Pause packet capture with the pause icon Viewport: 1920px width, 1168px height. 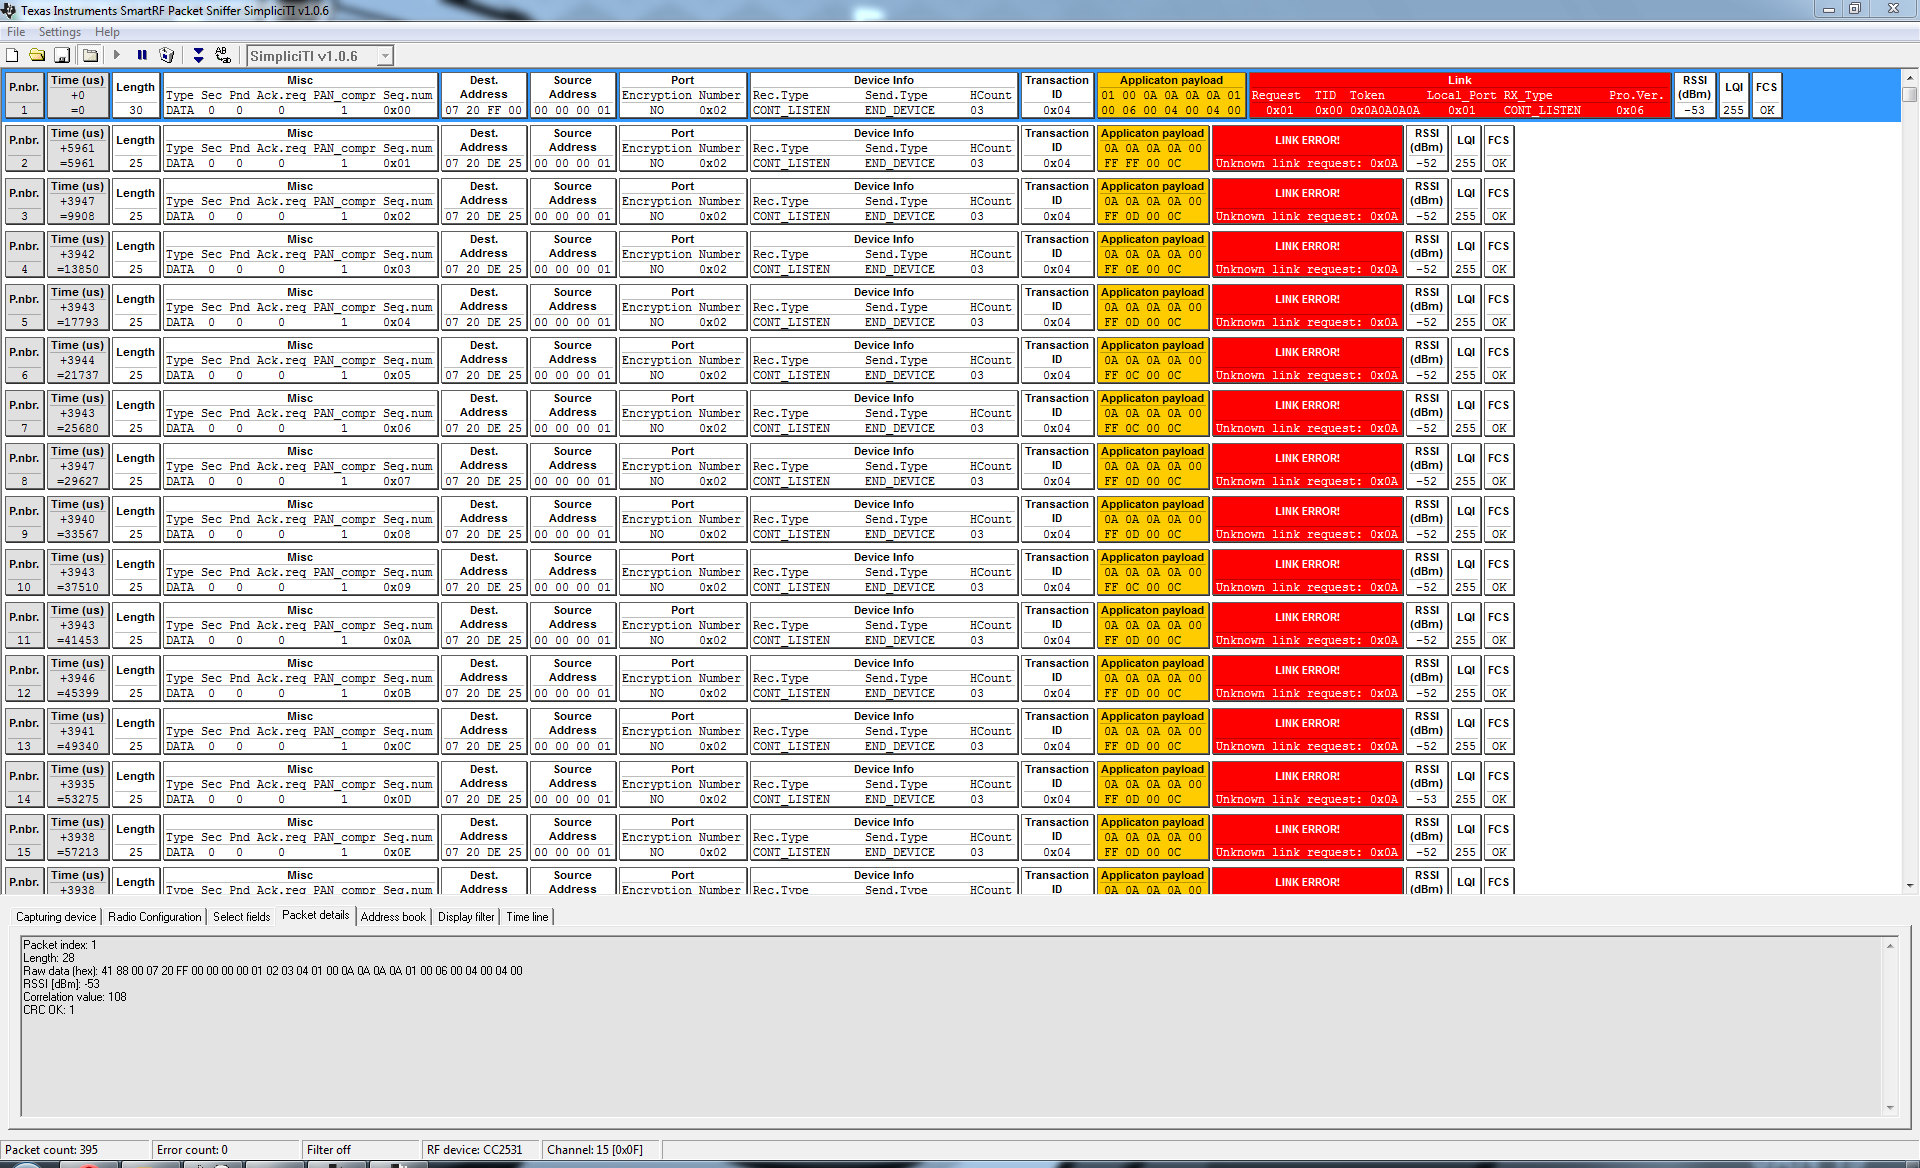142,56
